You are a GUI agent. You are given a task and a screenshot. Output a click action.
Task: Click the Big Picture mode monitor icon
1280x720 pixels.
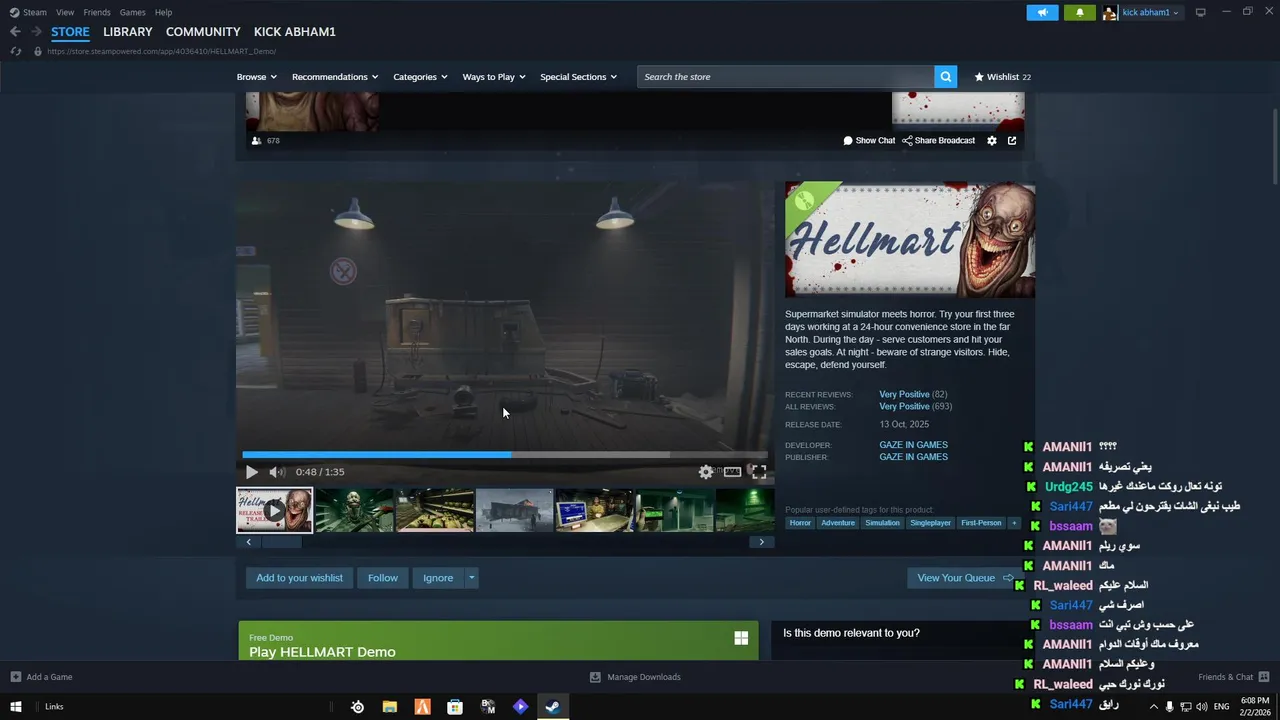click(x=1200, y=12)
